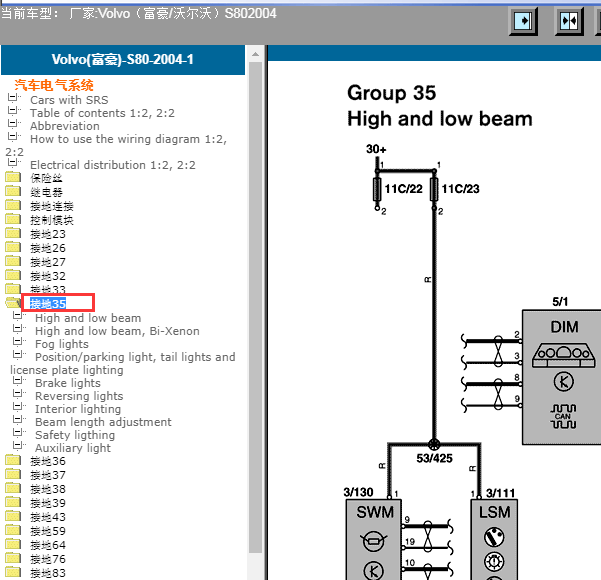This screenshot has width=601, height=580.
Task: Click the 30+ power supply label
Action: tap(376, 149)
